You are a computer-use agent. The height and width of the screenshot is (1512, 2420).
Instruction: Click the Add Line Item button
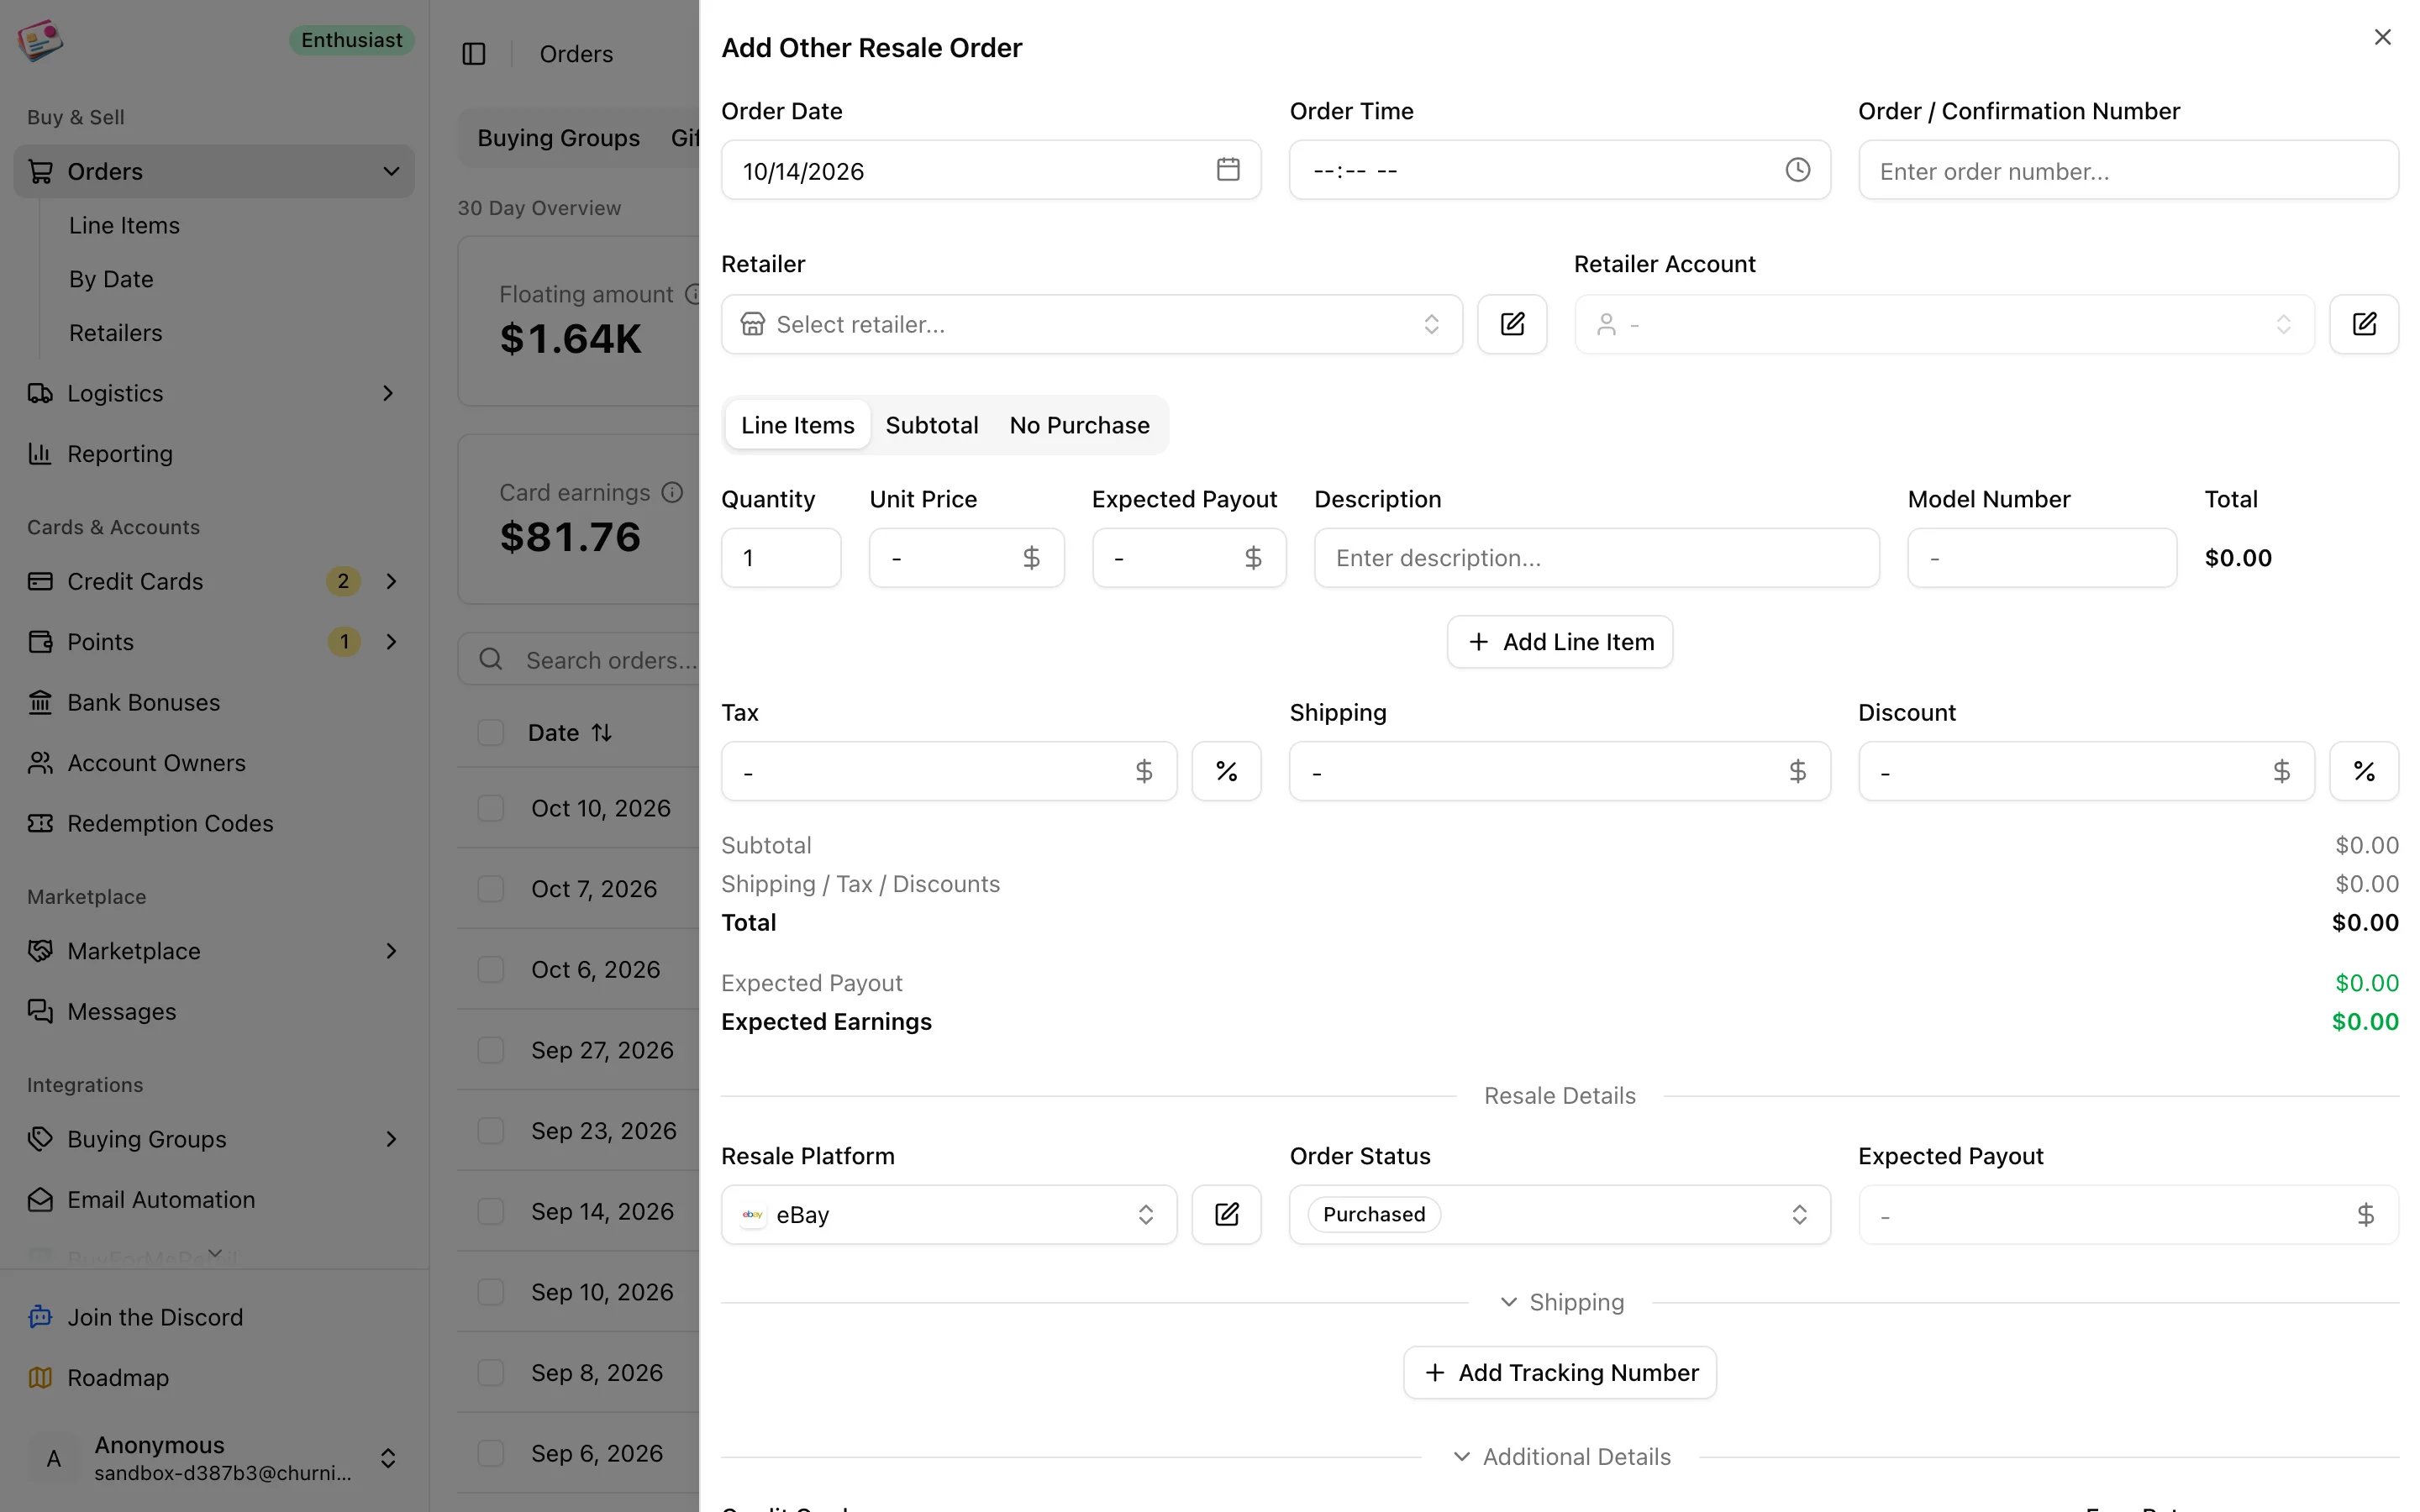(1559, 642)
